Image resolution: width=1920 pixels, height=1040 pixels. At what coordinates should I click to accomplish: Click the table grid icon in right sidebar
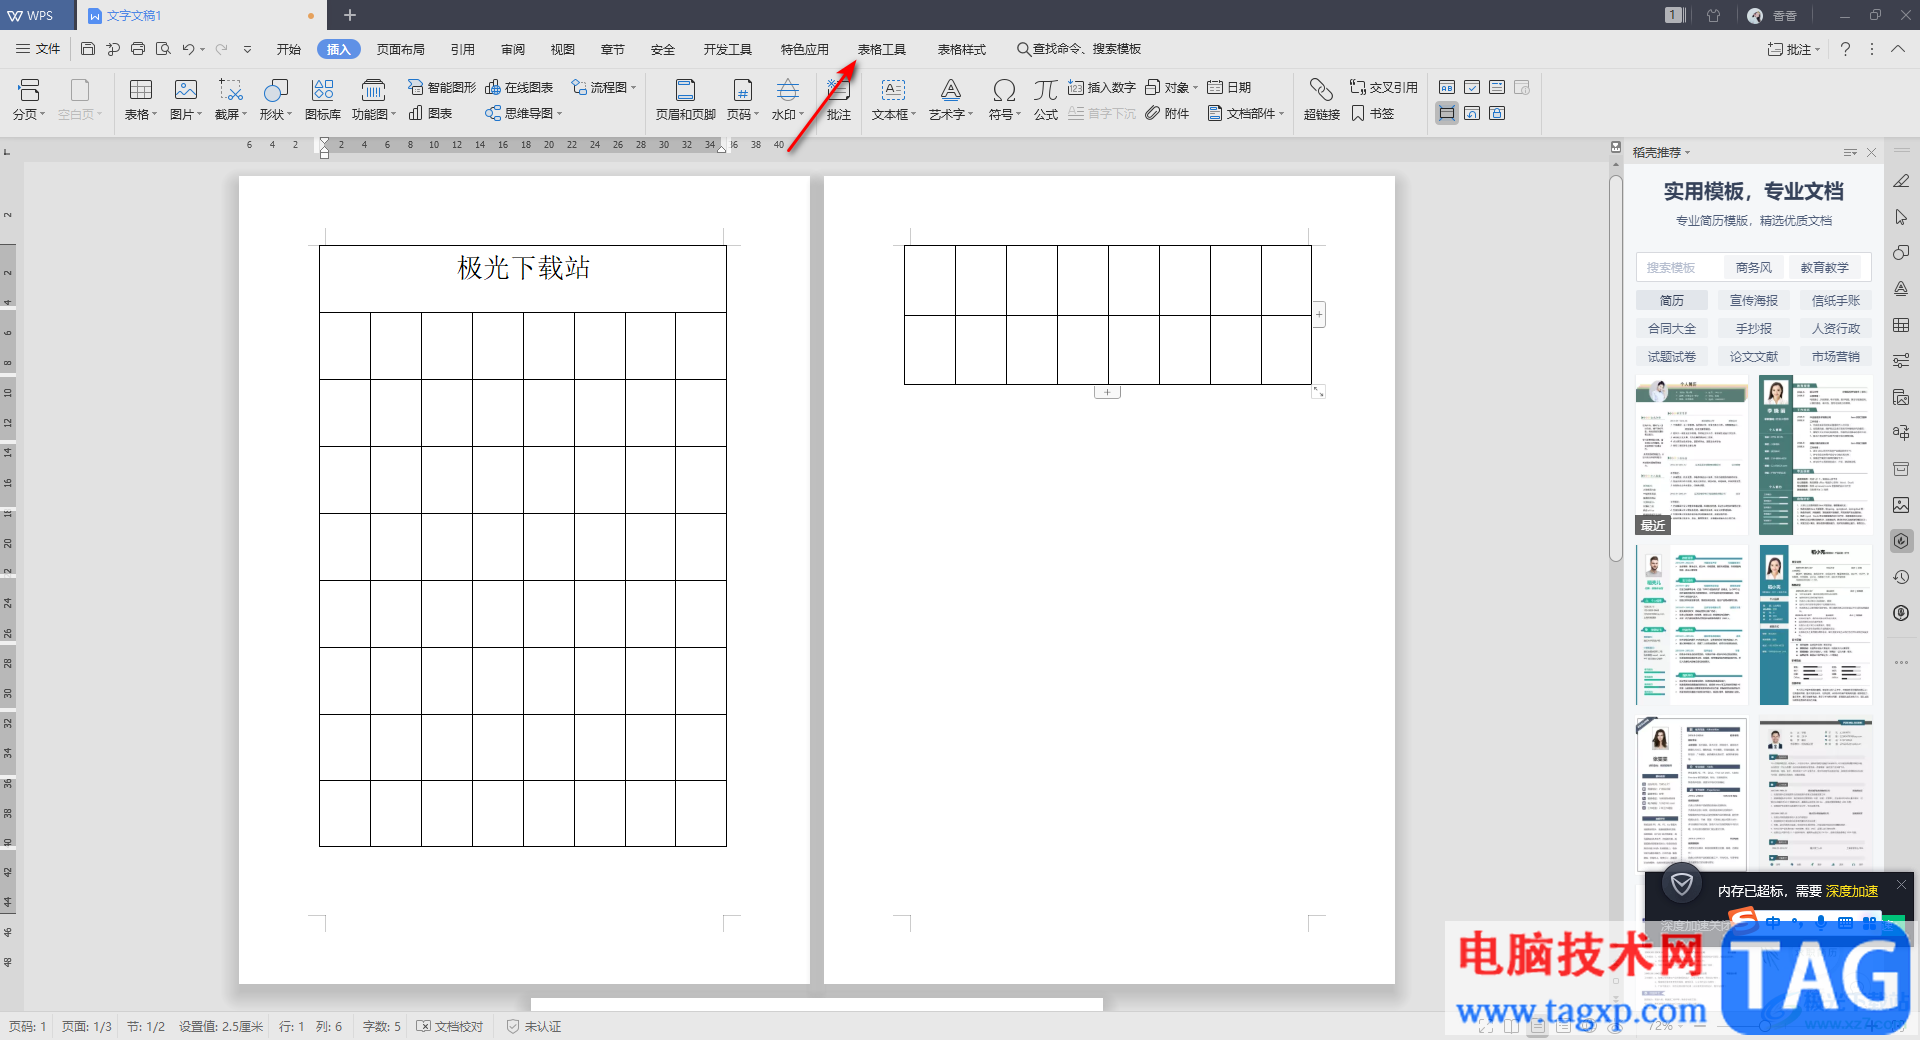[x=1901, y=325]
